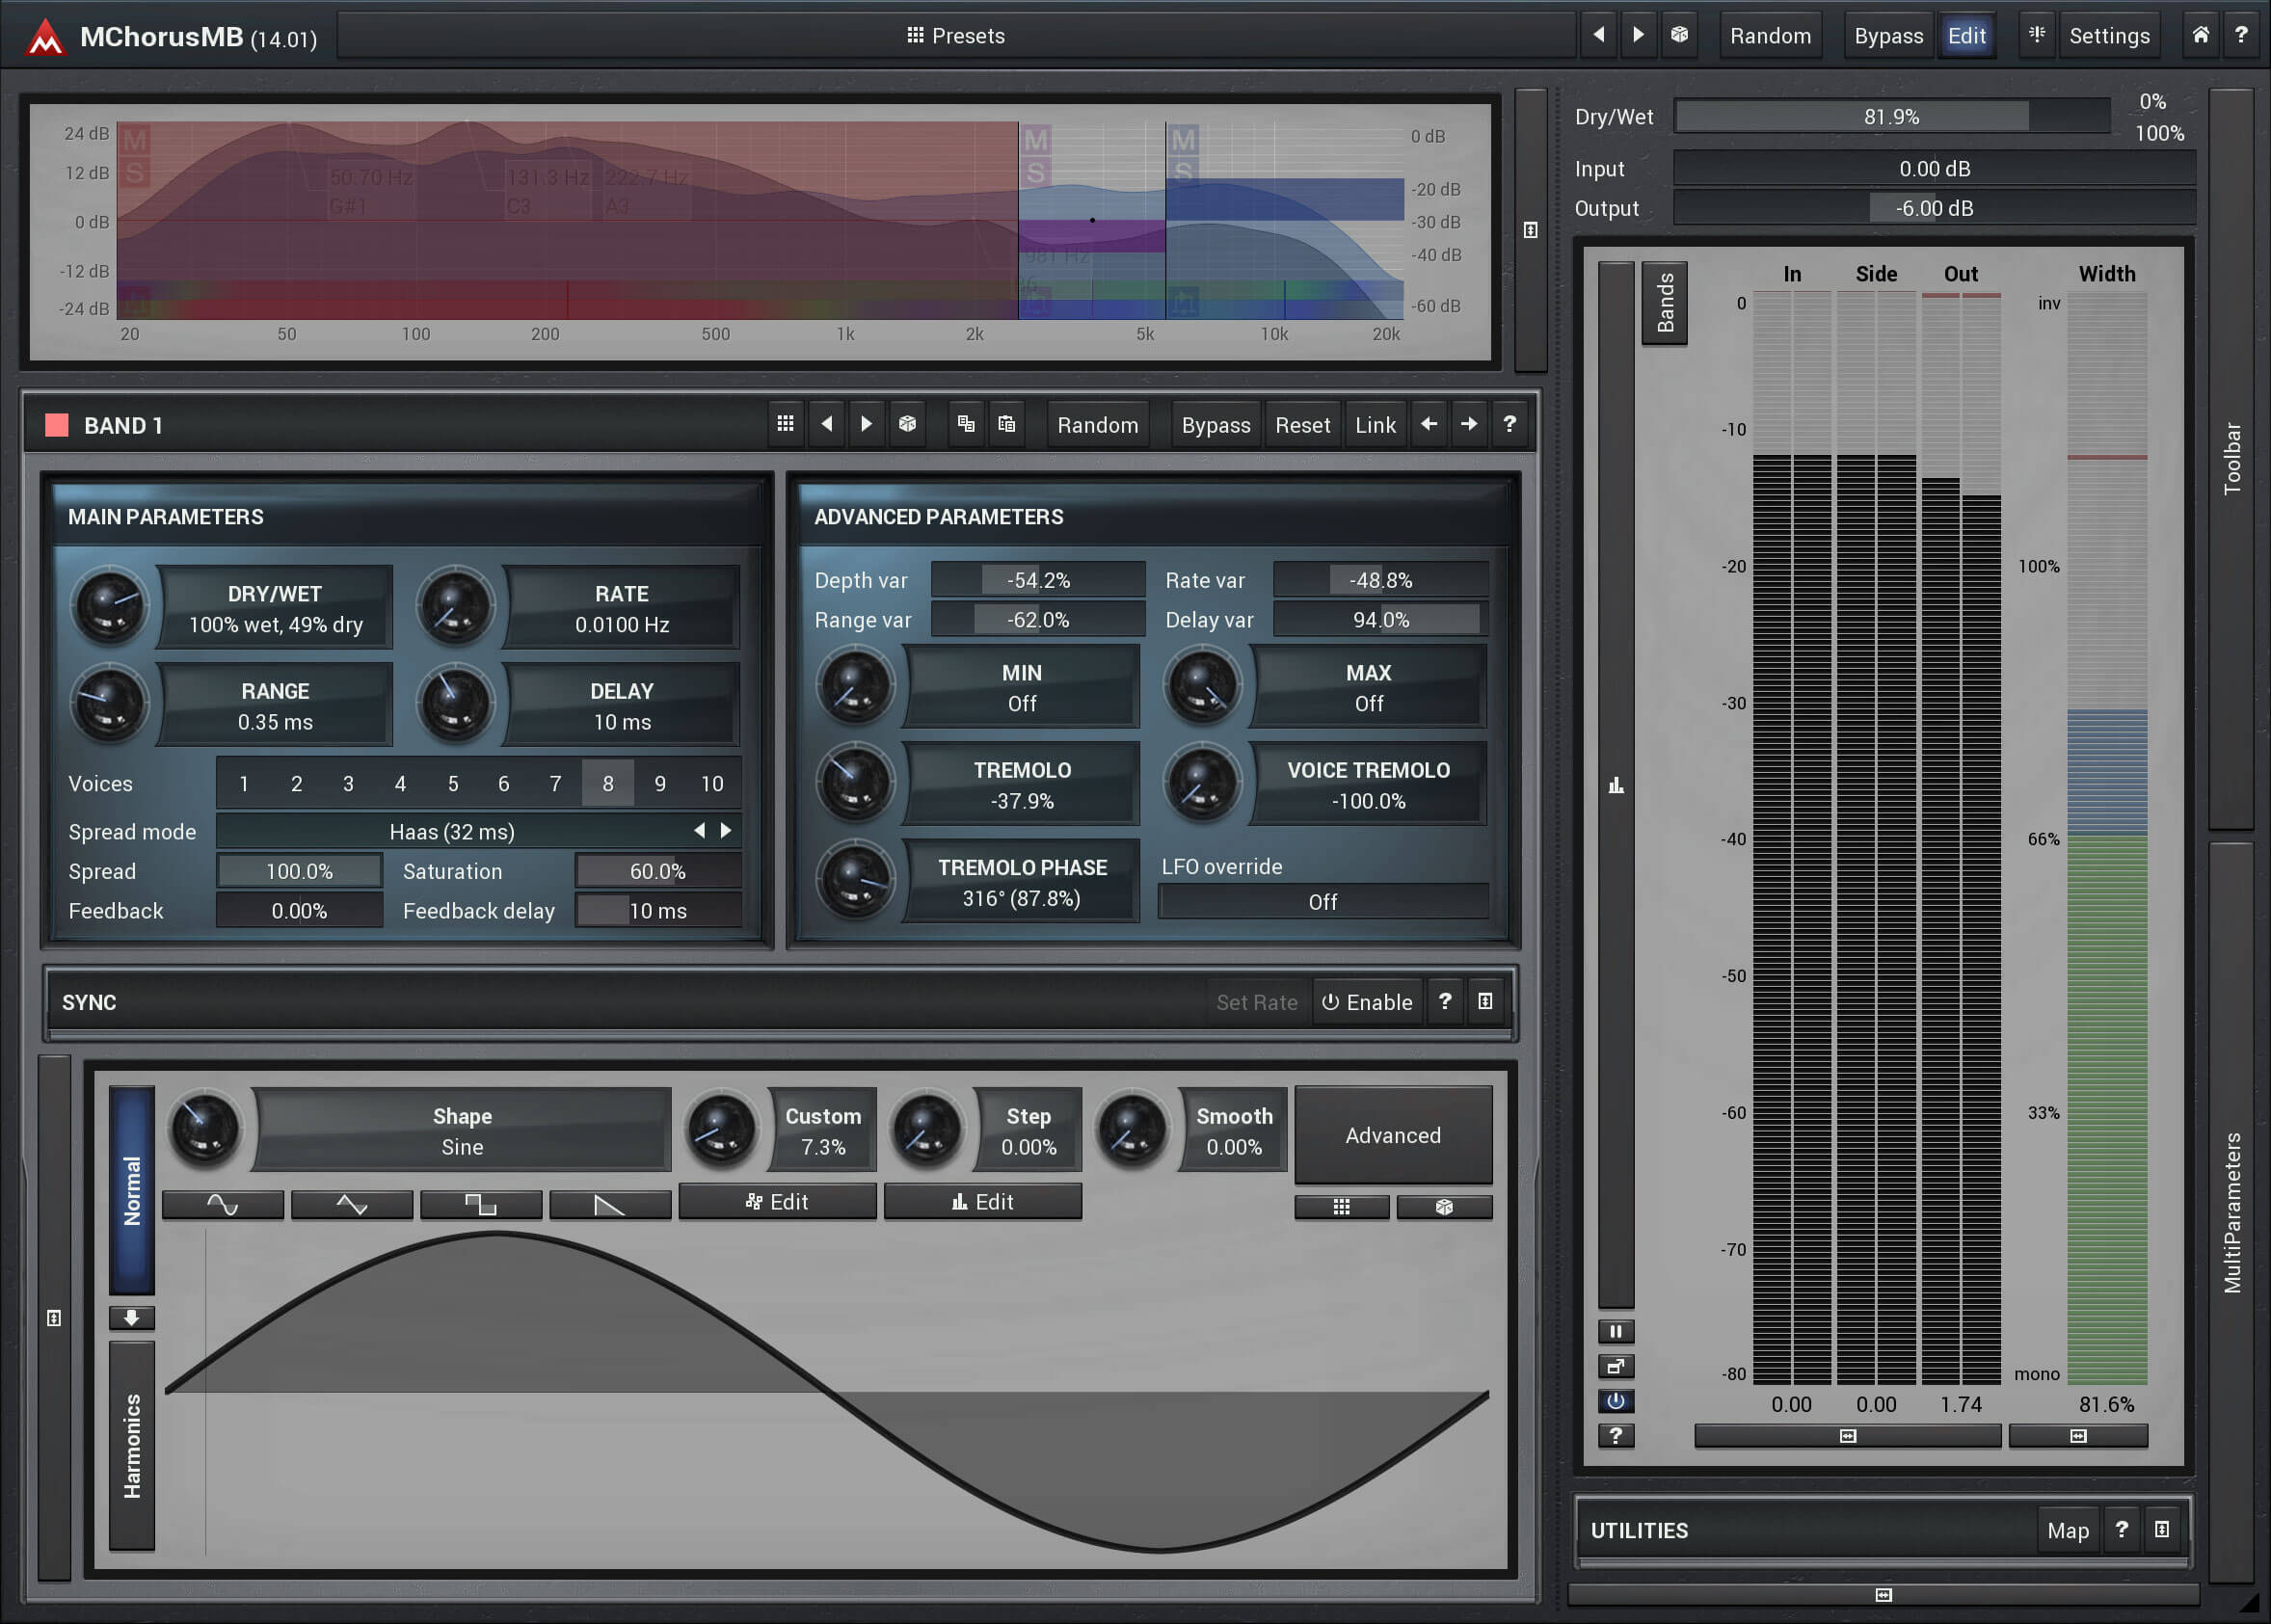Image resolution: width=2271 pixels, height=1624 pixels.
Task: Toggle Band 1 Bypass
Action: (x=1215, y=424)
